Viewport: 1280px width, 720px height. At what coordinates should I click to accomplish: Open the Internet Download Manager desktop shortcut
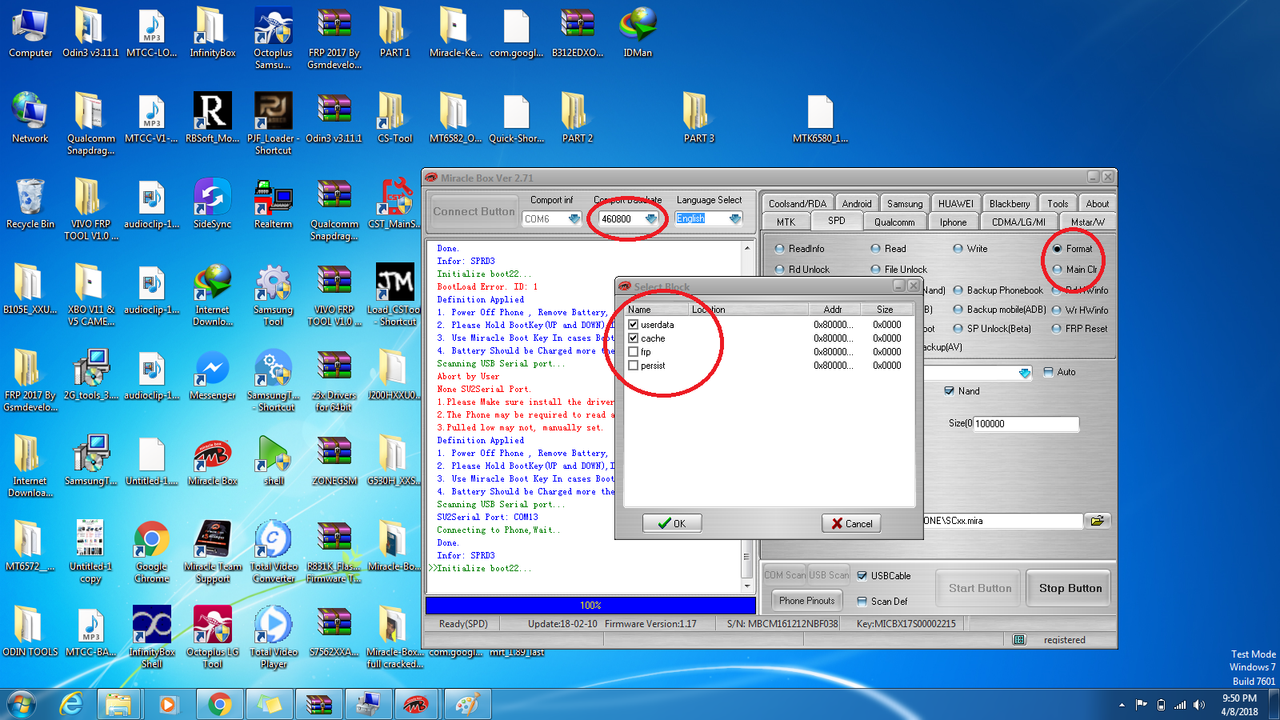212,297
